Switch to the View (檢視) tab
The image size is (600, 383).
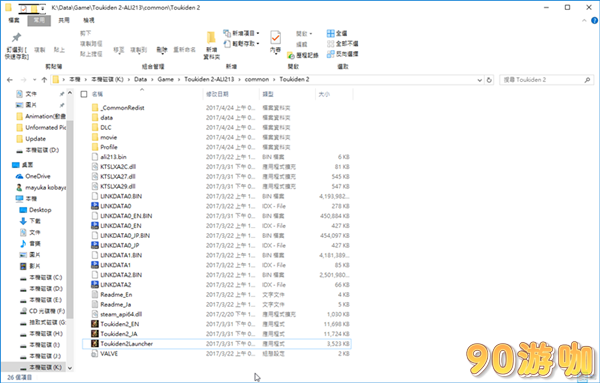pyautogui.click(x=89, y=20)
